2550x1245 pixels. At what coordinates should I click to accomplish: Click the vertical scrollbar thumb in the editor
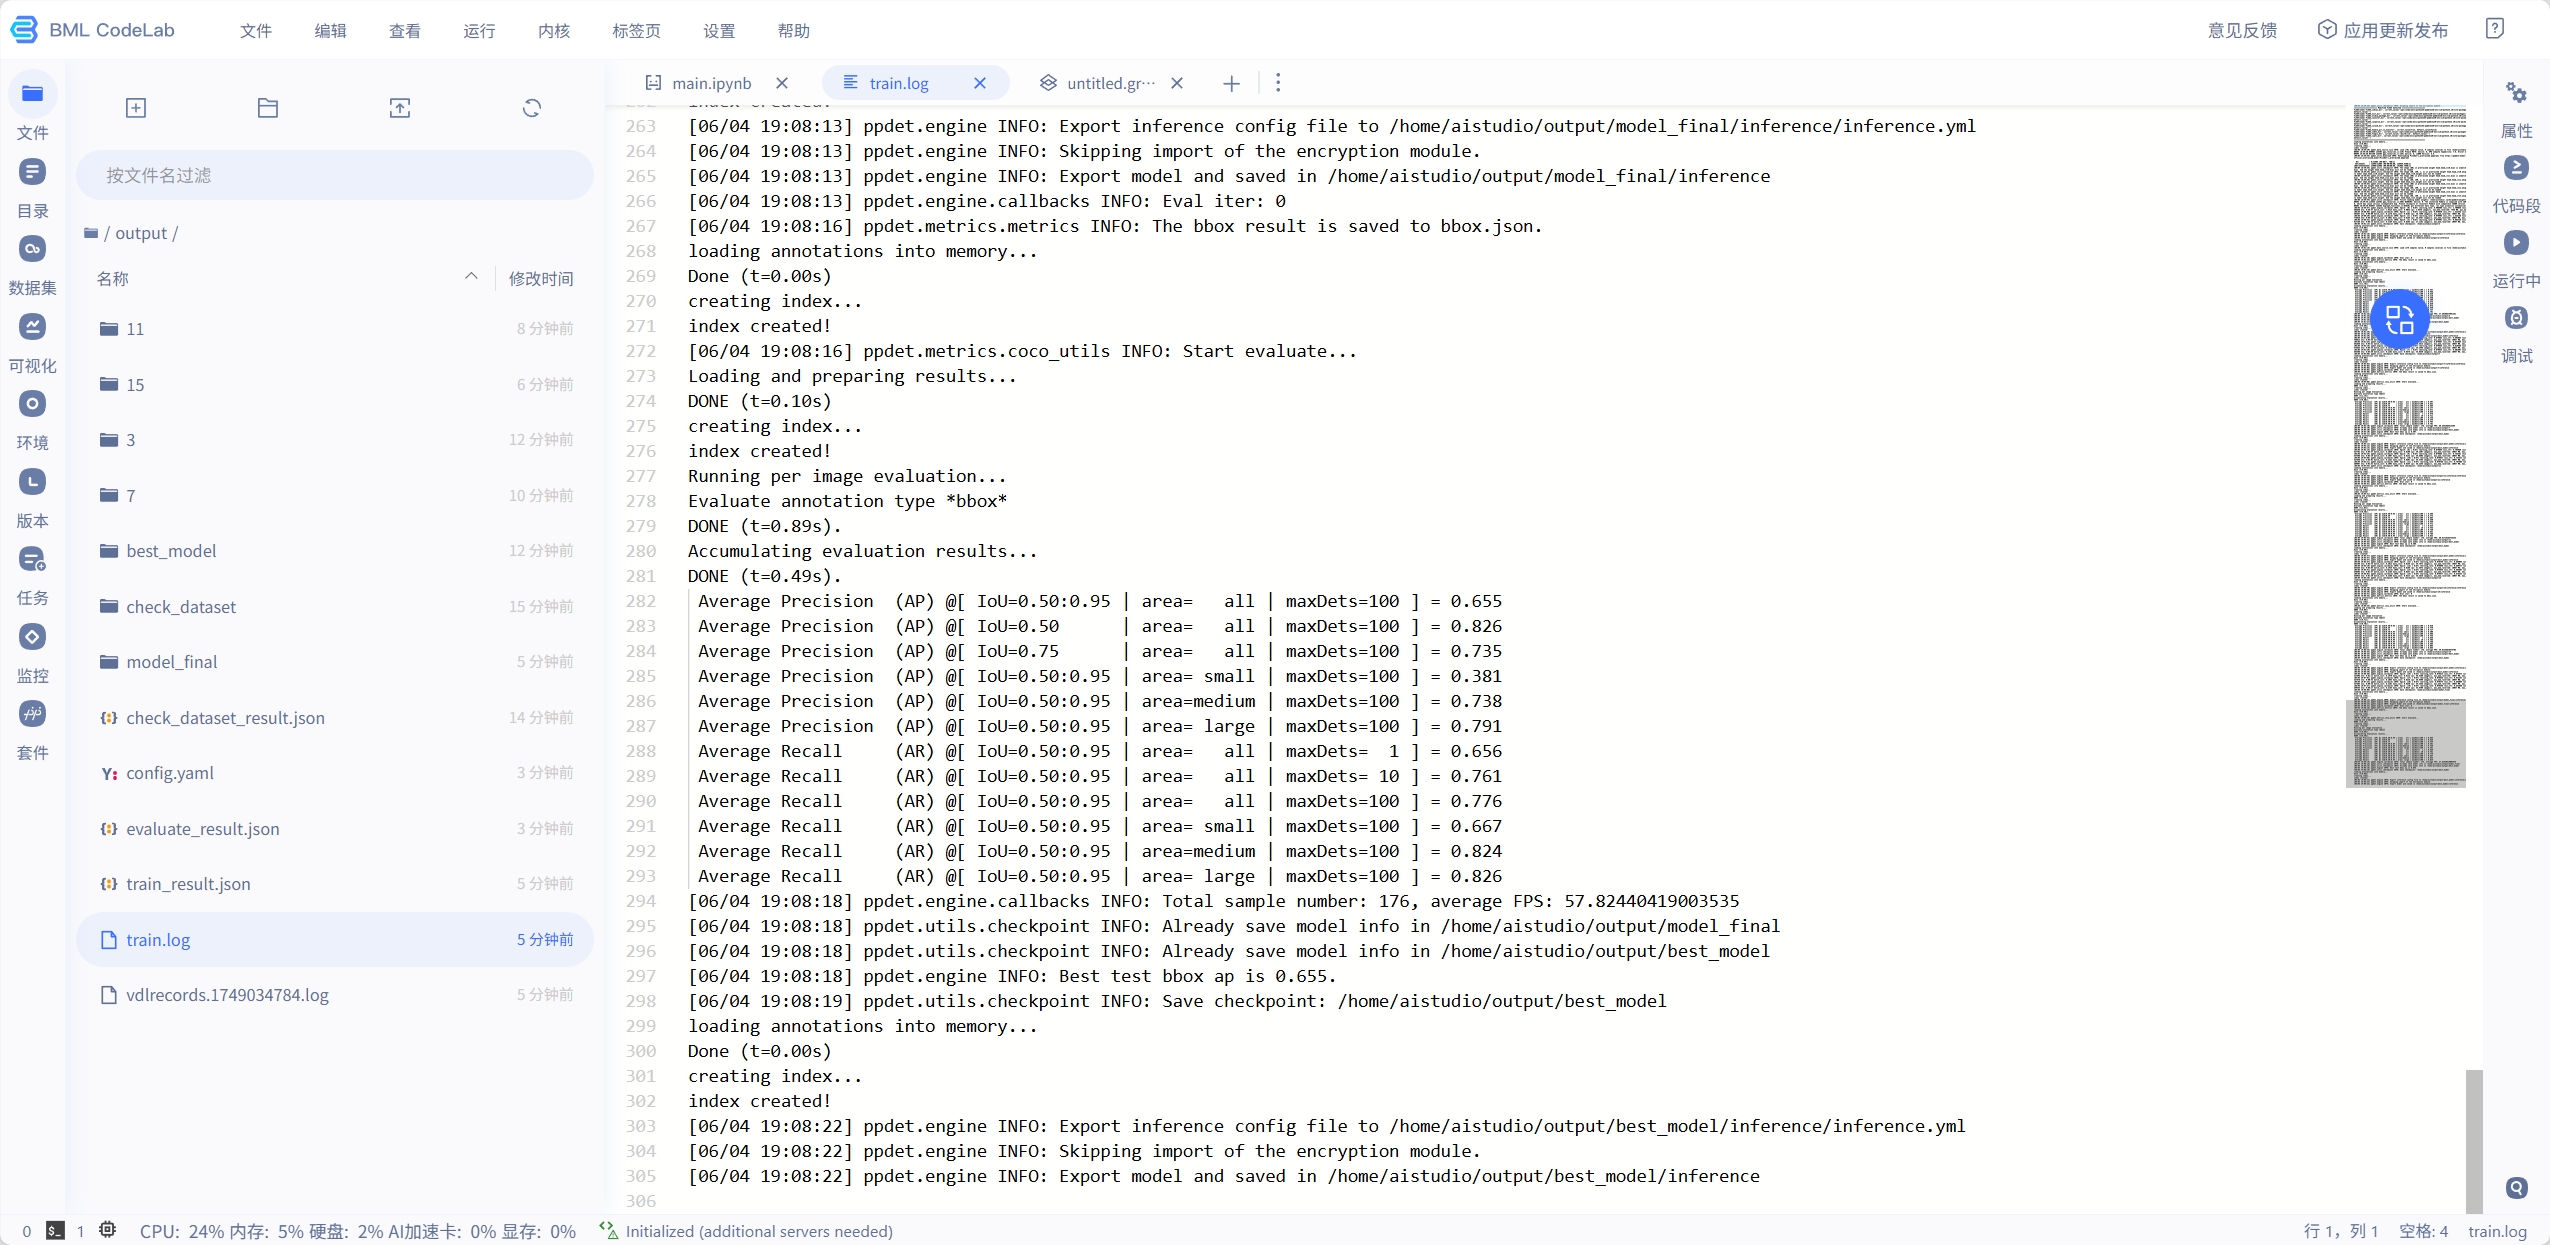click(2473, 1140)
